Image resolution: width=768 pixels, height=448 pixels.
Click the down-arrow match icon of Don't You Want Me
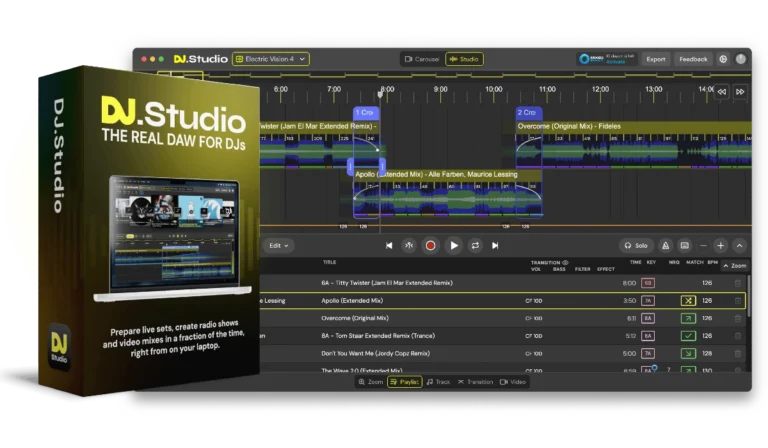point(688,354)
